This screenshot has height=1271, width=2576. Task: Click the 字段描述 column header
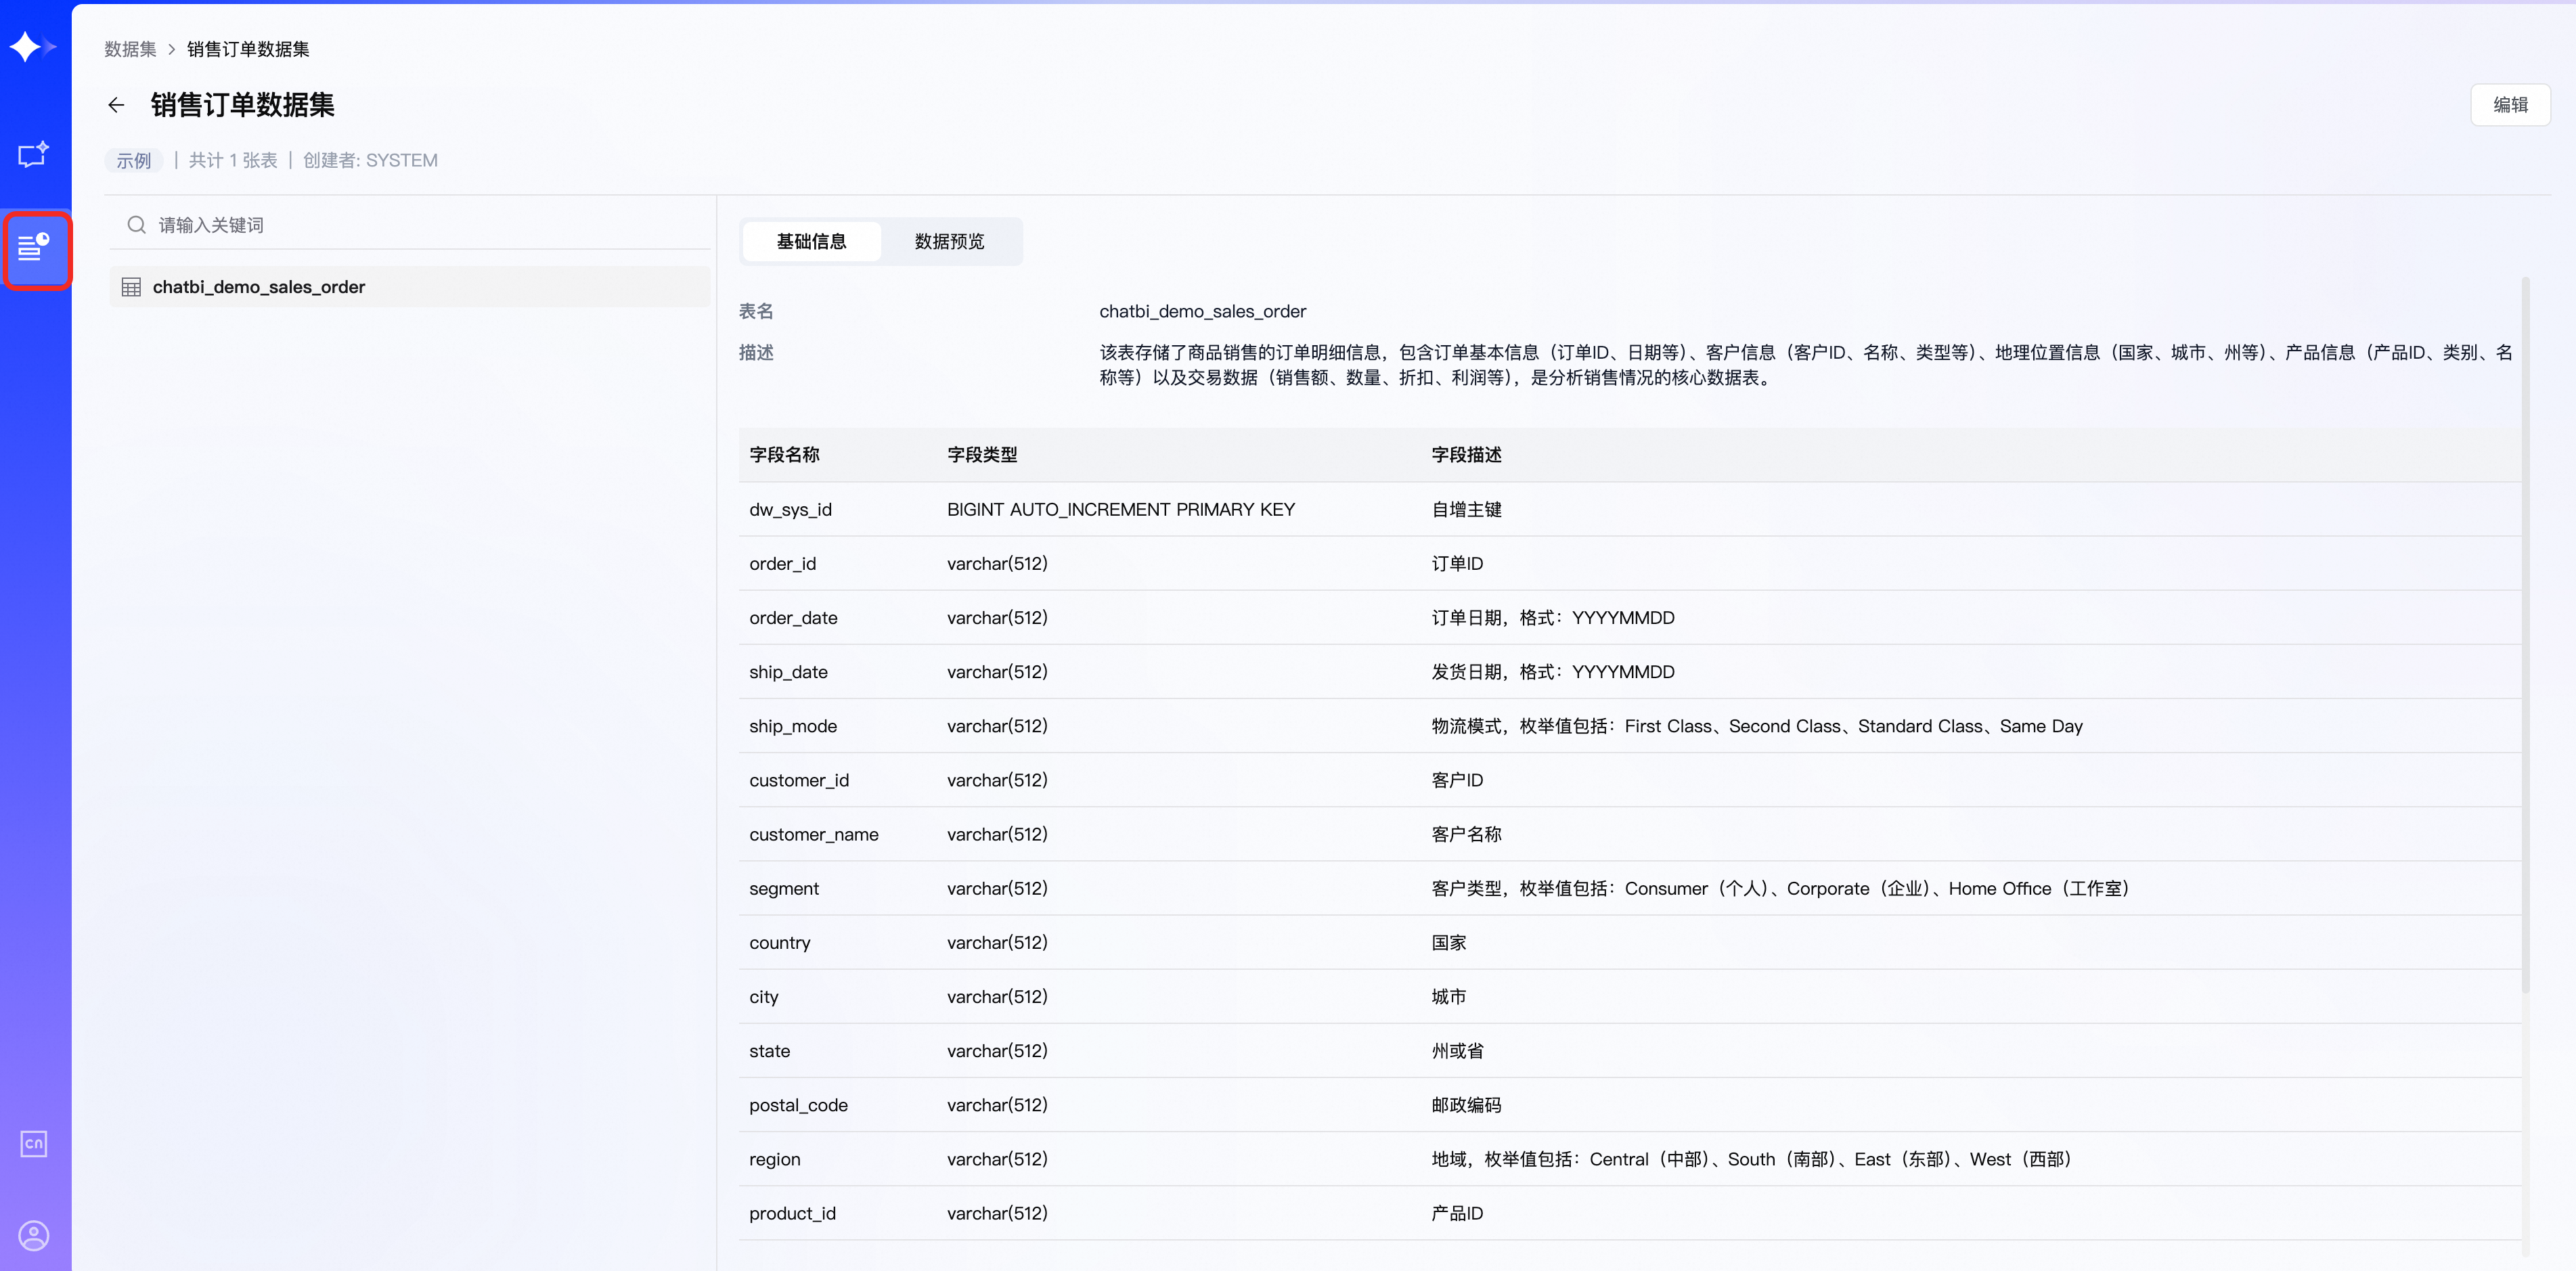click(x=1466, y=455)
